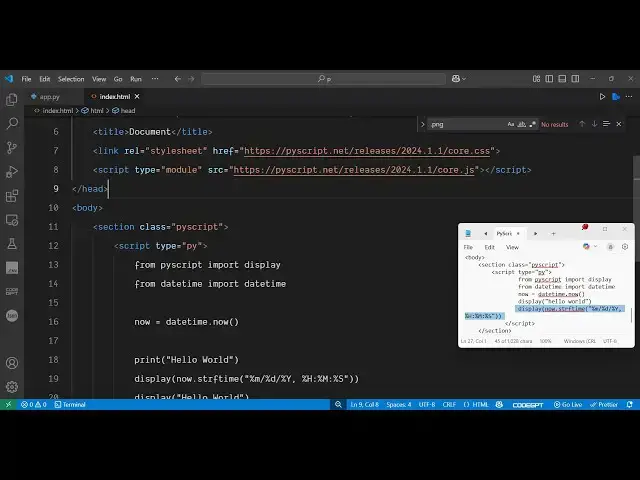
Task: Toggle the Primary Side Bar layout button
Action: click(x=549, y=78)
